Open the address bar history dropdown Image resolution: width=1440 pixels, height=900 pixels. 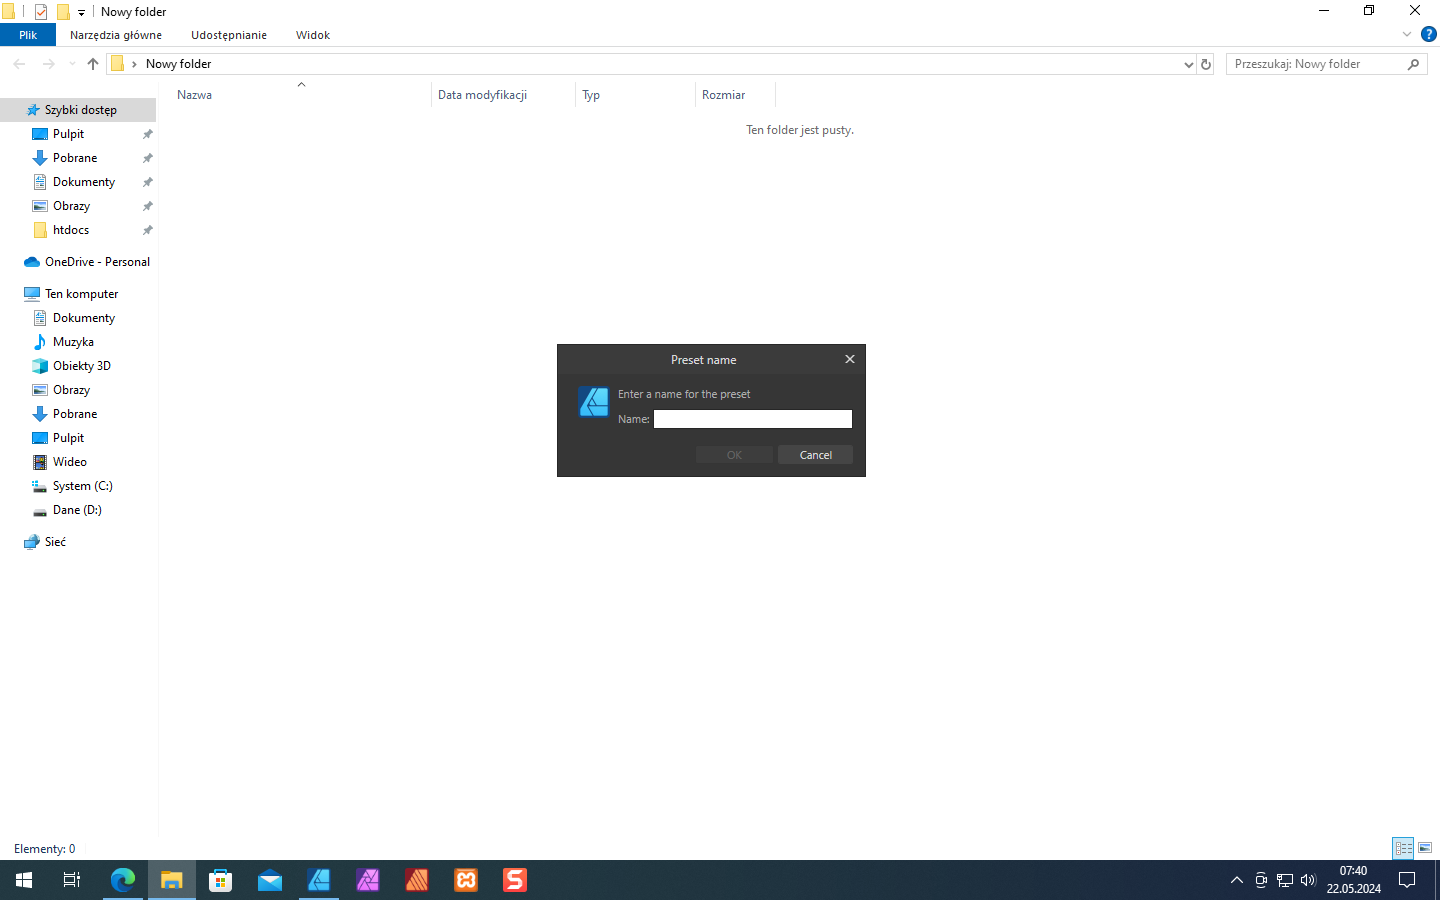1189,63
